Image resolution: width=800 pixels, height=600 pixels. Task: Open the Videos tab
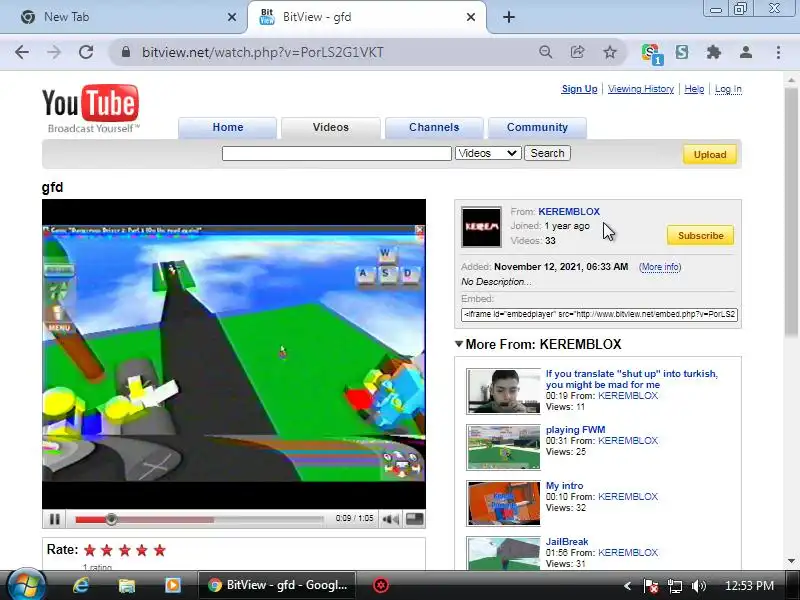pyautogui.click(x=331, y=128)
